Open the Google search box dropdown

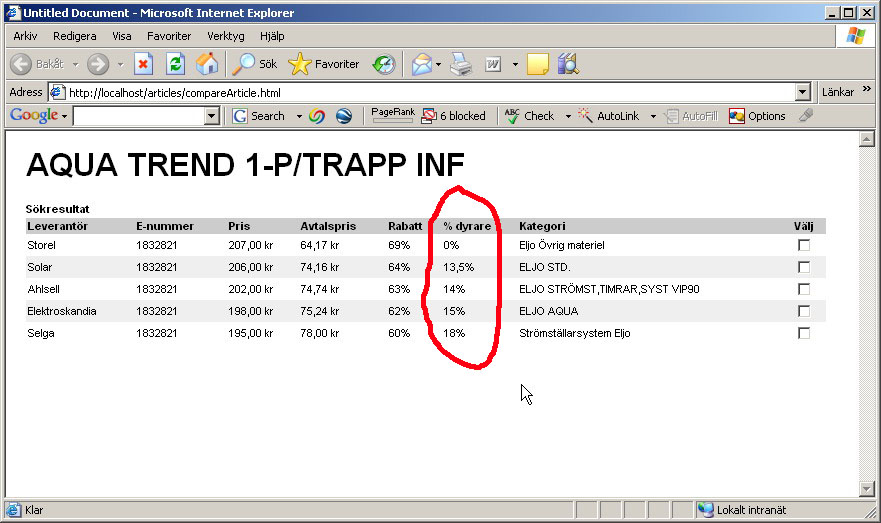click(x=211, y=116)
